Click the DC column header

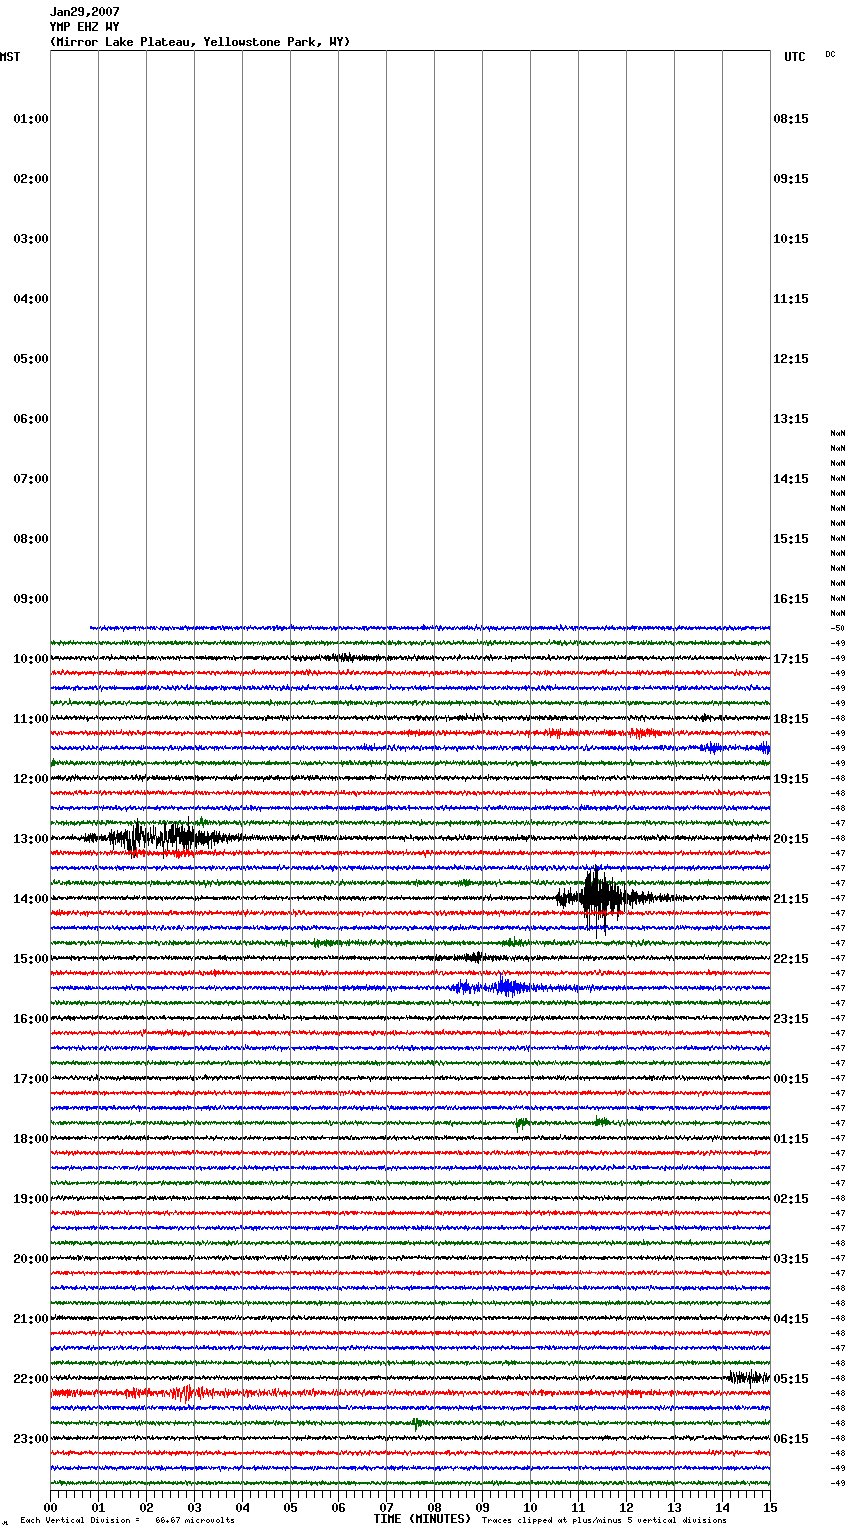click(830, 54)
